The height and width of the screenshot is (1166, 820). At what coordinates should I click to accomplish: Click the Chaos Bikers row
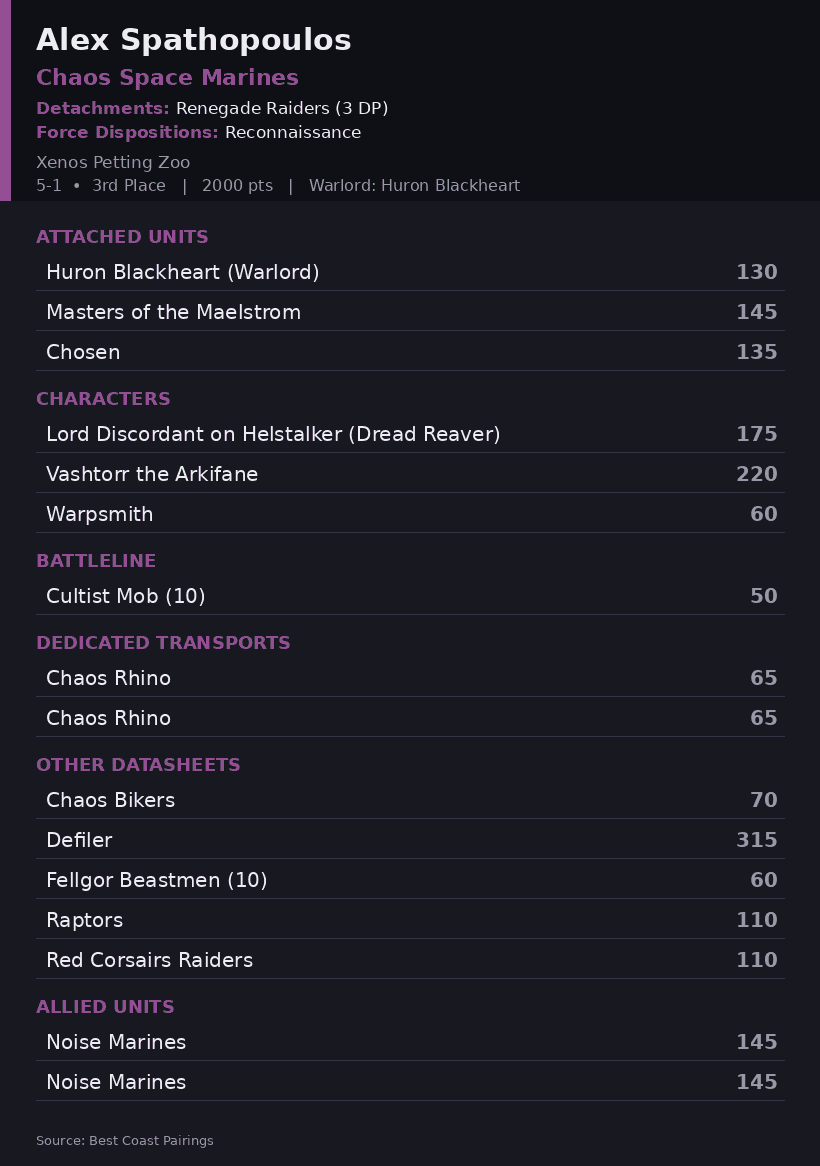(410, 799)
